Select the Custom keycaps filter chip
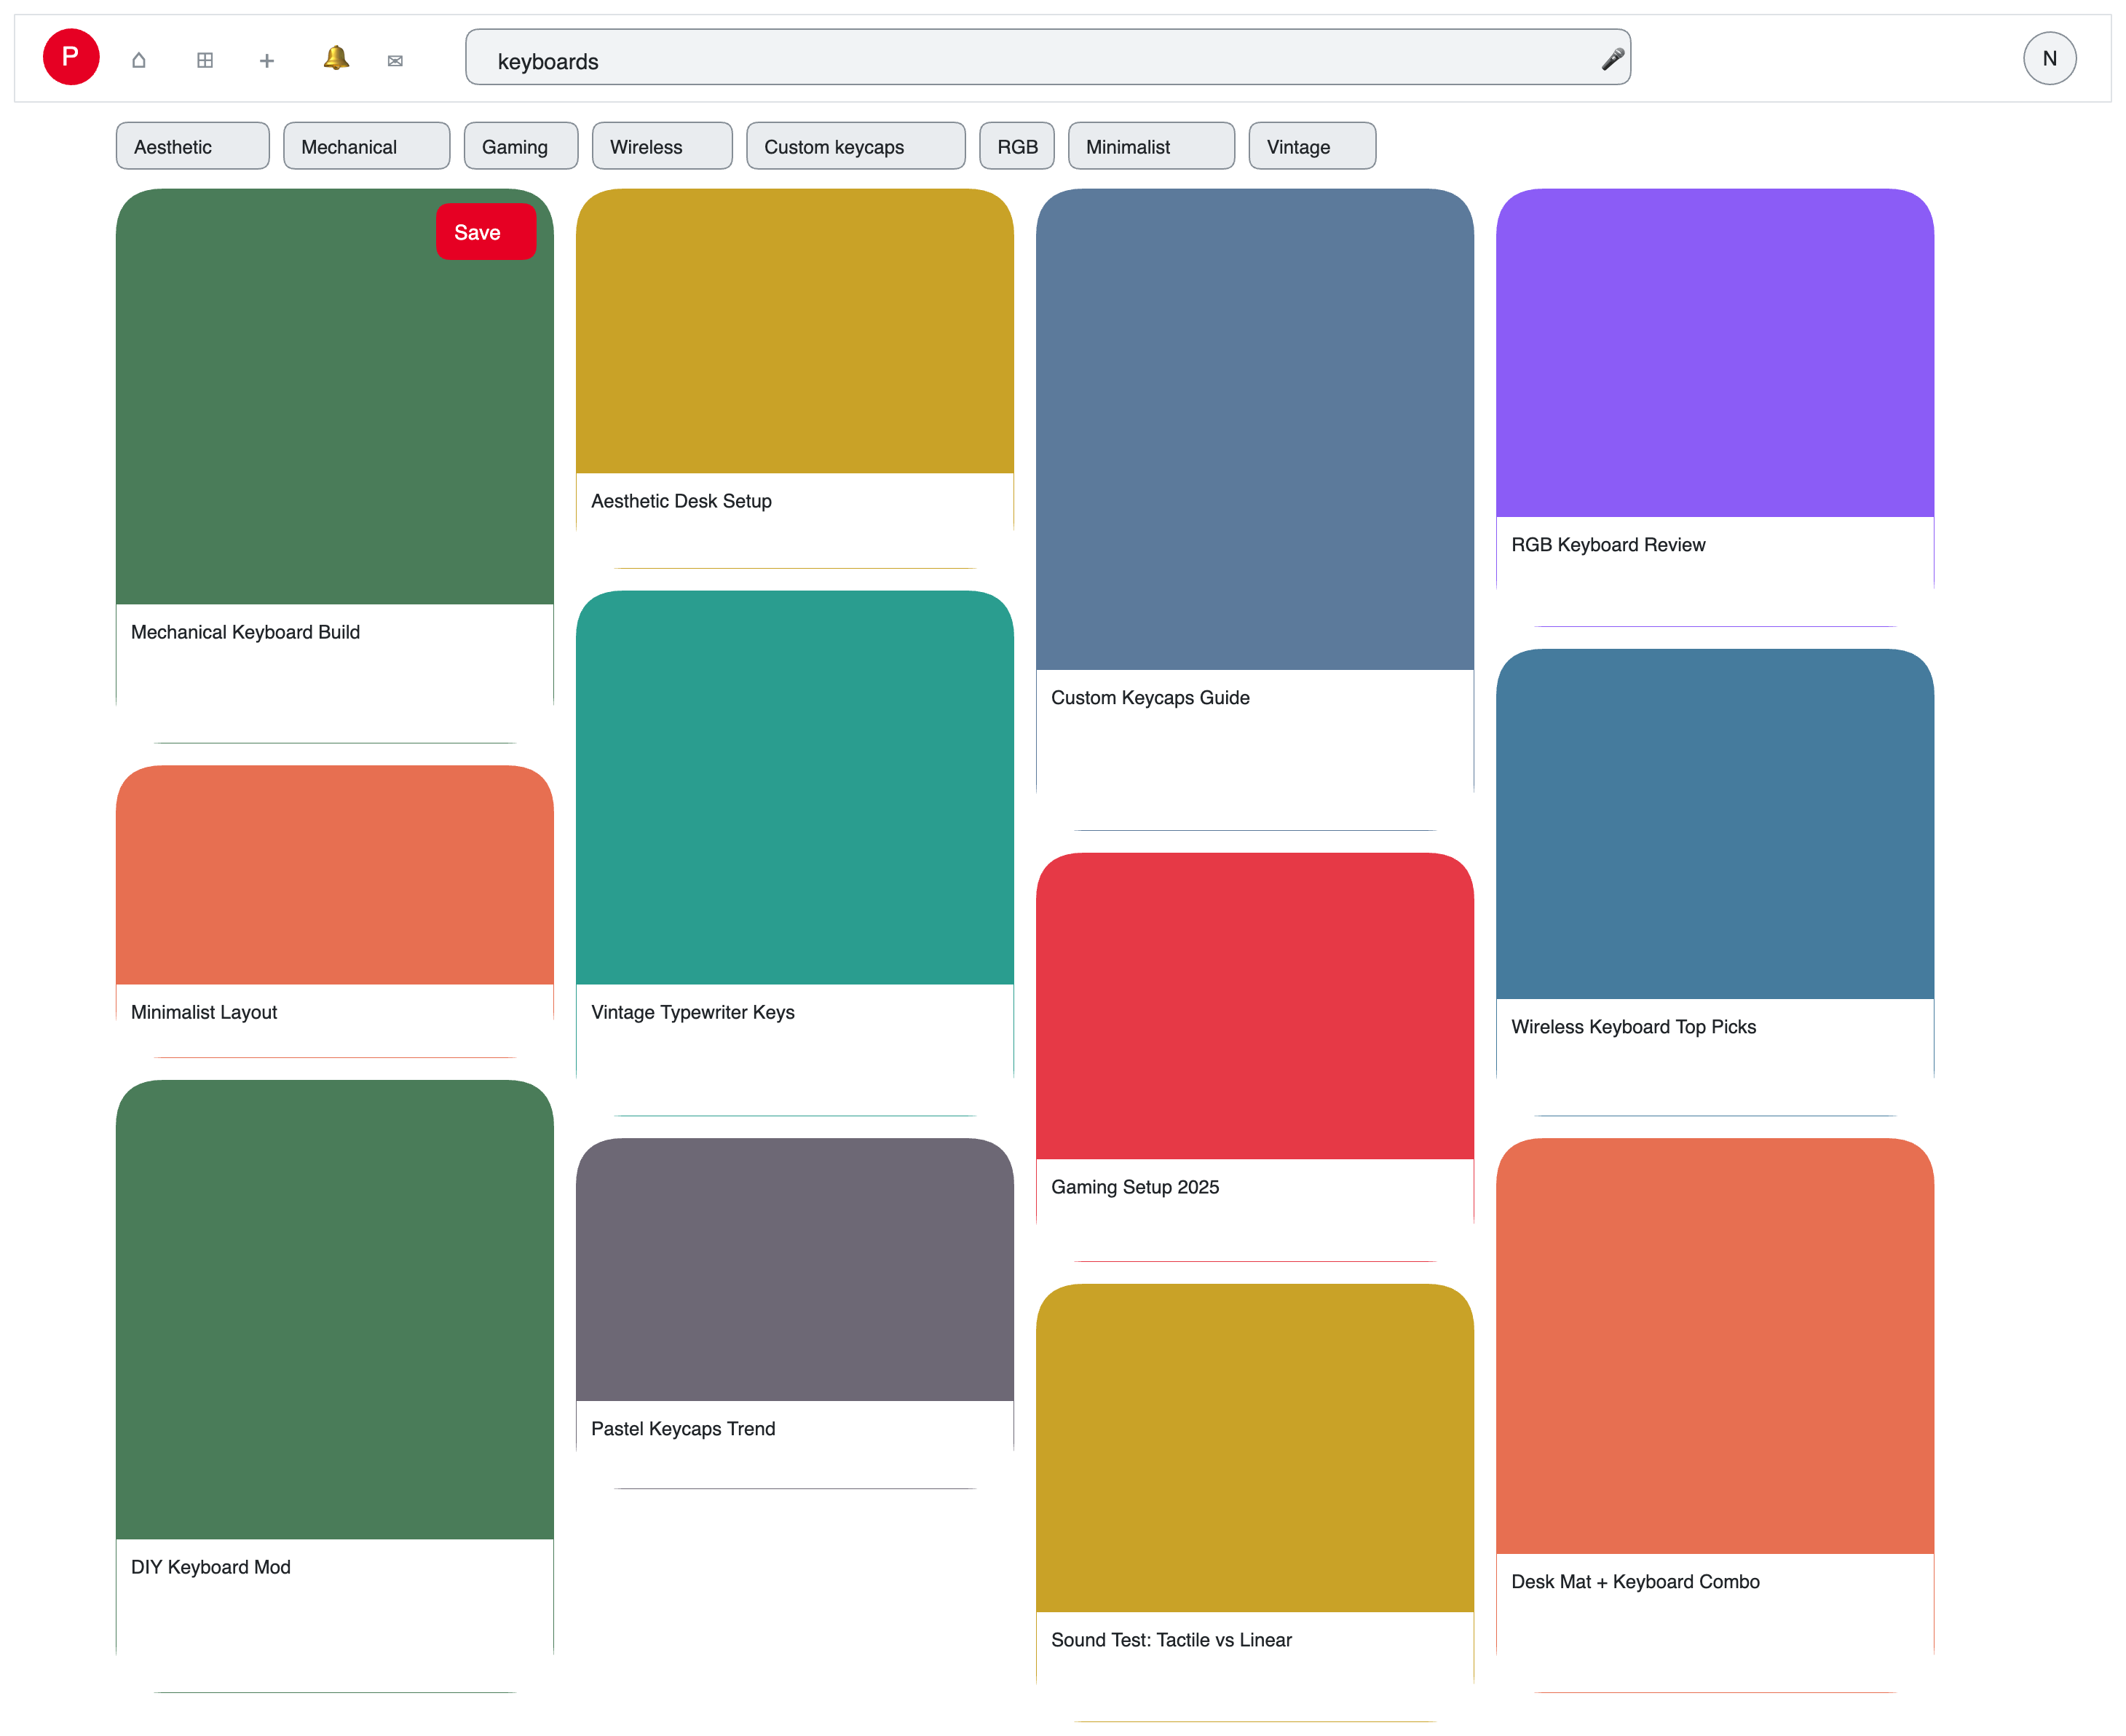 tap(855, 146)
